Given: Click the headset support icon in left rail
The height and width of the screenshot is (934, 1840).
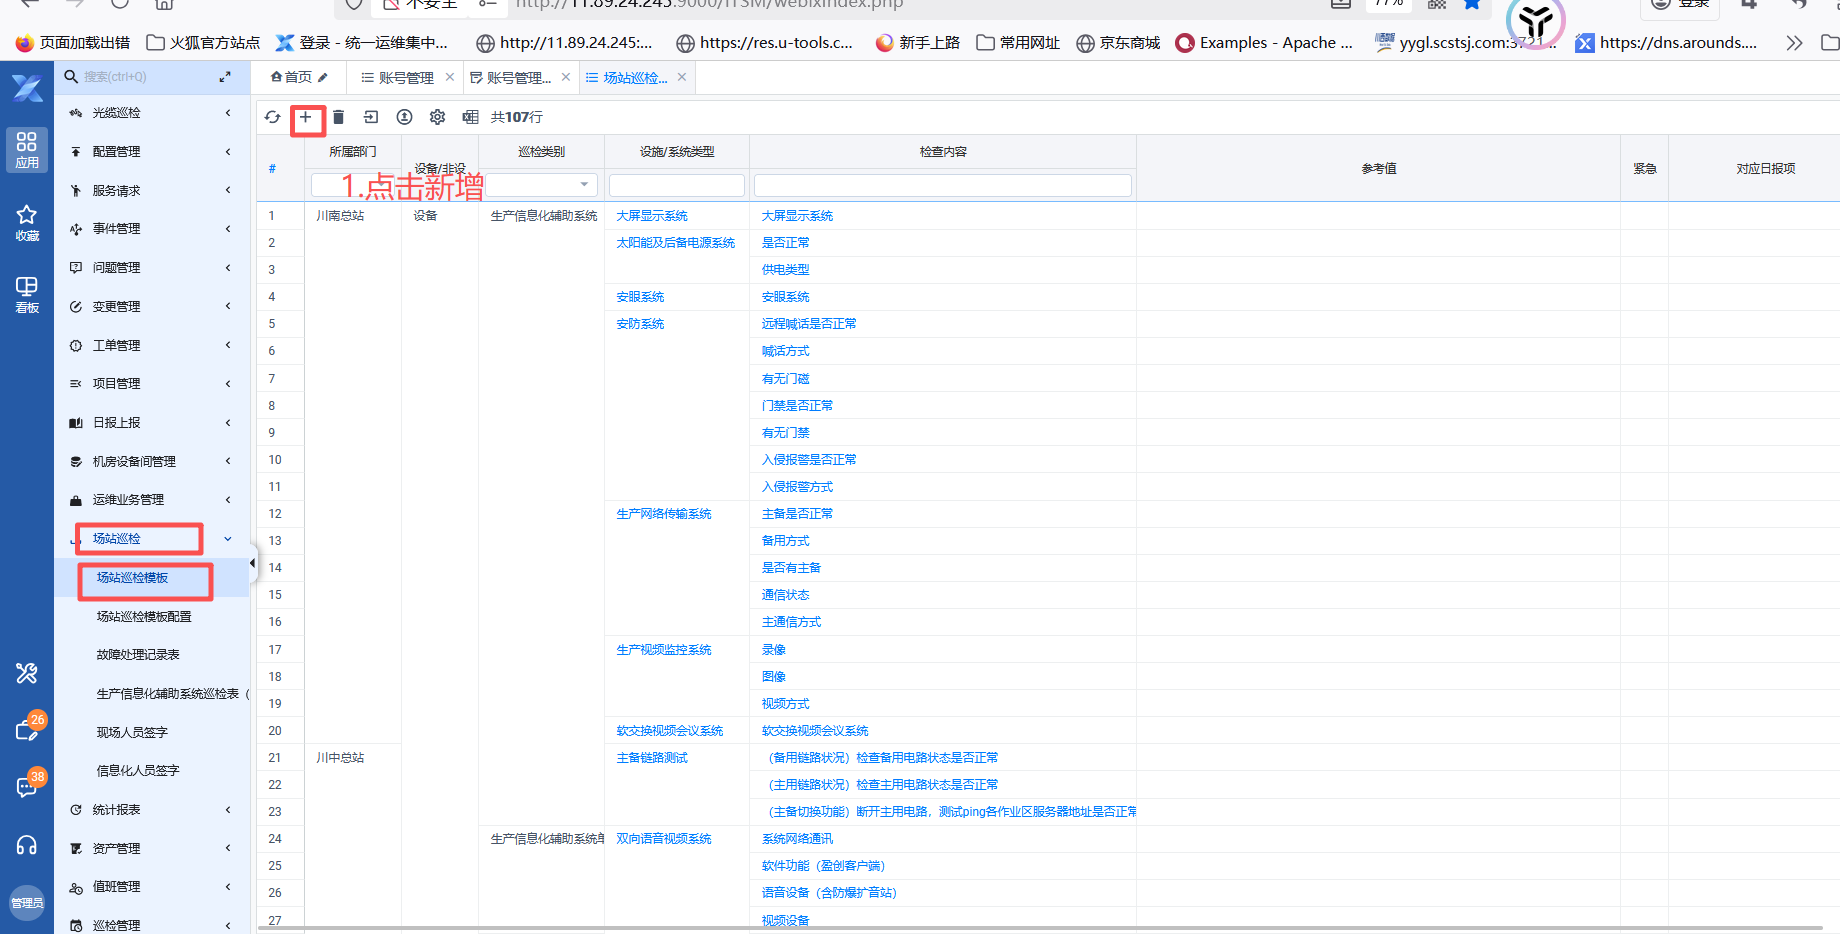Looking at the screenshot, I should pos(27,846).
